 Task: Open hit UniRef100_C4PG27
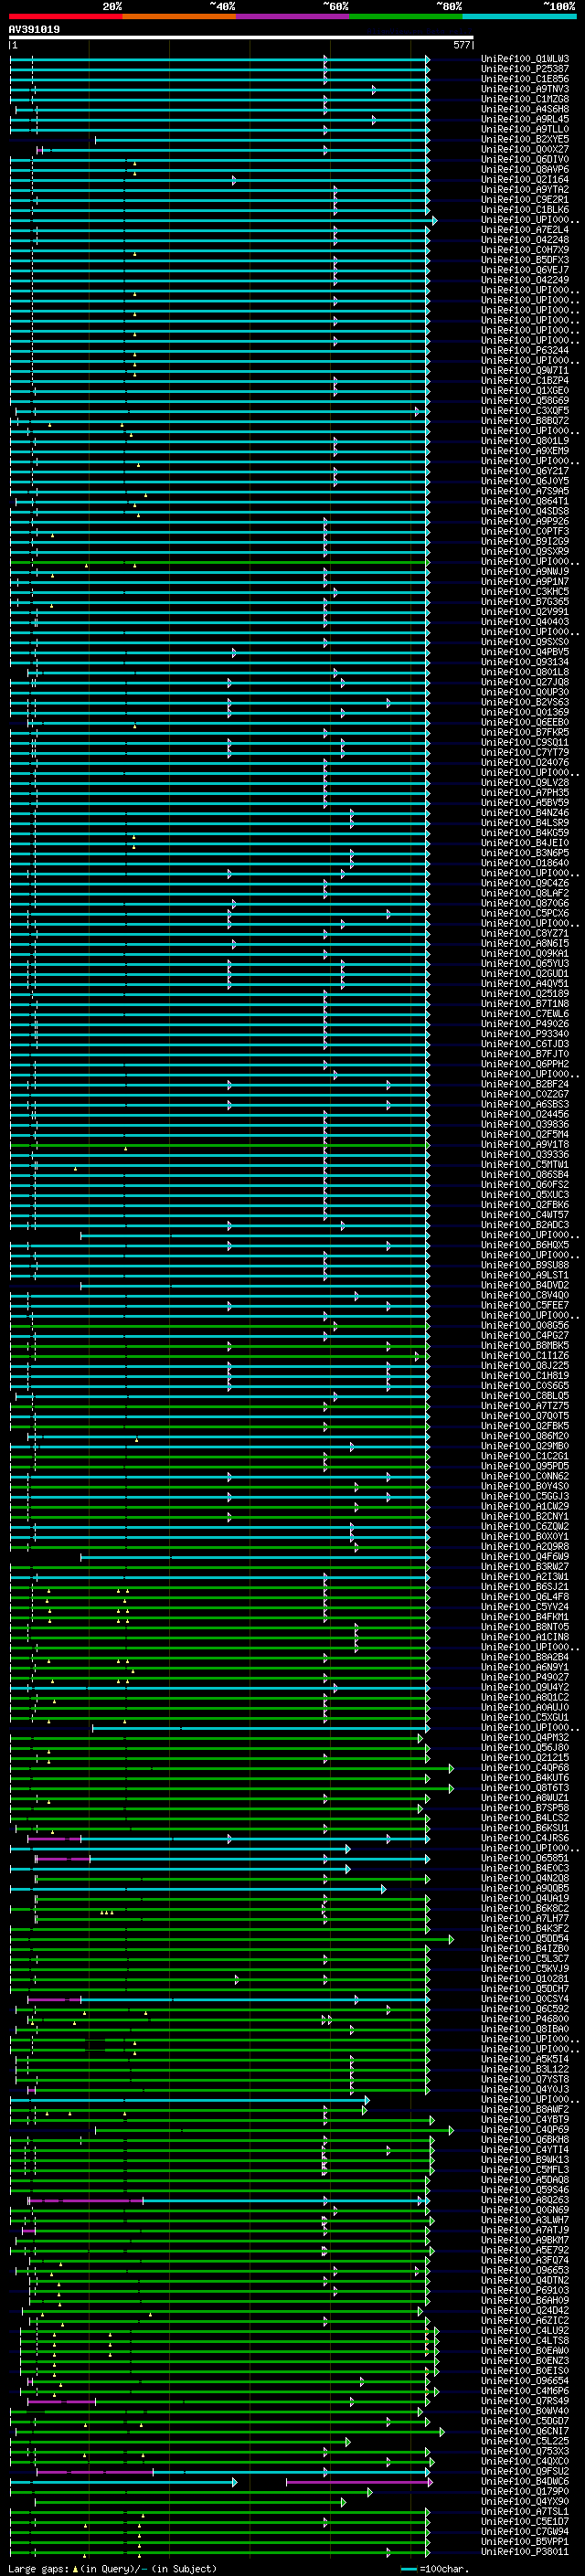pyautogui.click(x=525, y=1335)
